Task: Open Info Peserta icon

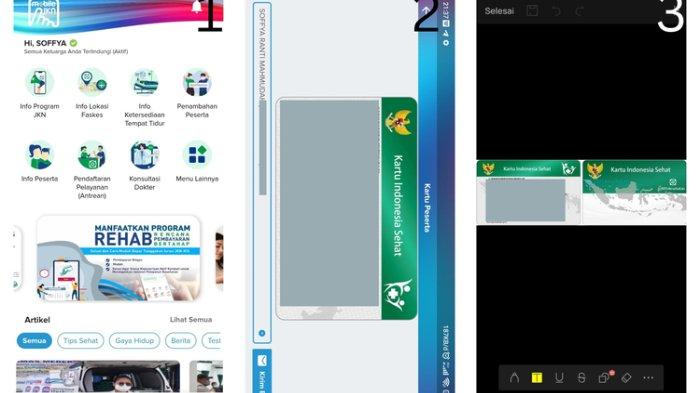Action: (x=39, y=155)
